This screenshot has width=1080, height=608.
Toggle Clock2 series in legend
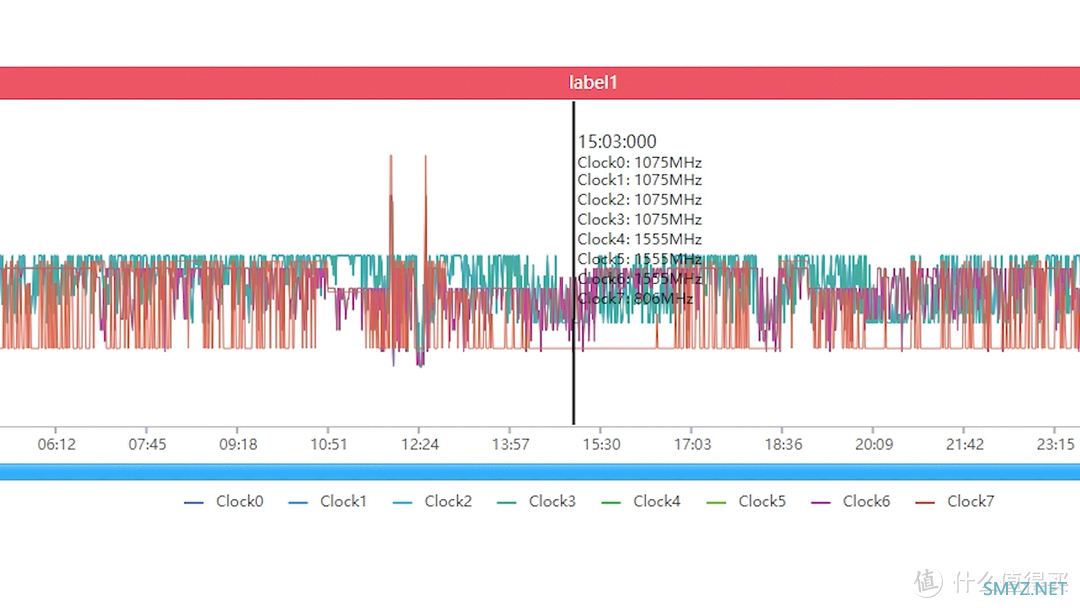click(433, 501)
